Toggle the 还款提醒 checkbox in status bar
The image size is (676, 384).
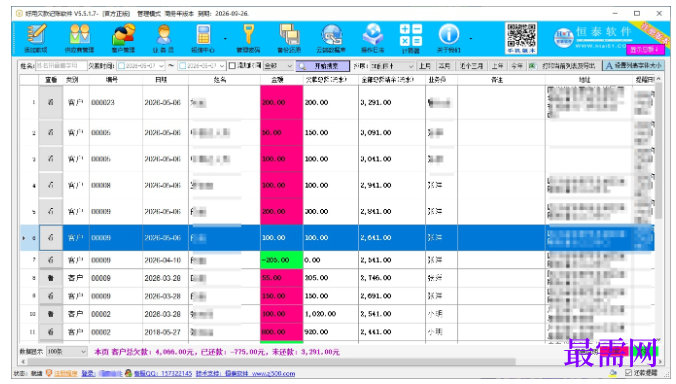(628, 372)
